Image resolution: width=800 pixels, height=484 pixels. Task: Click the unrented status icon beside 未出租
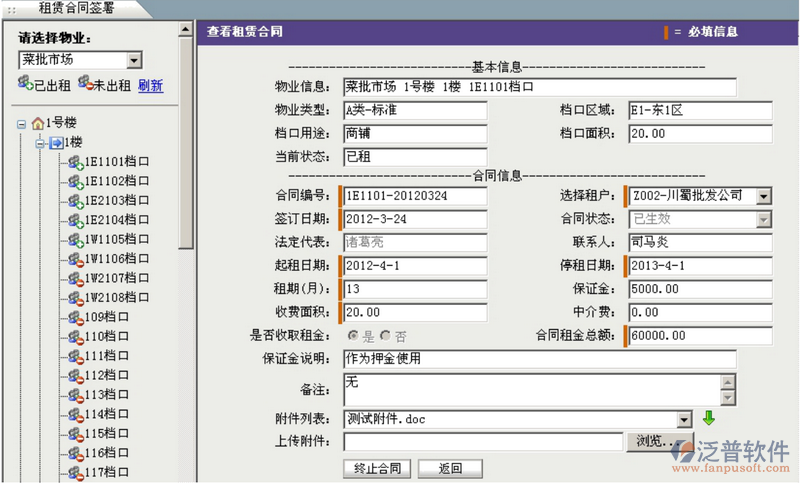pos(85,84)
